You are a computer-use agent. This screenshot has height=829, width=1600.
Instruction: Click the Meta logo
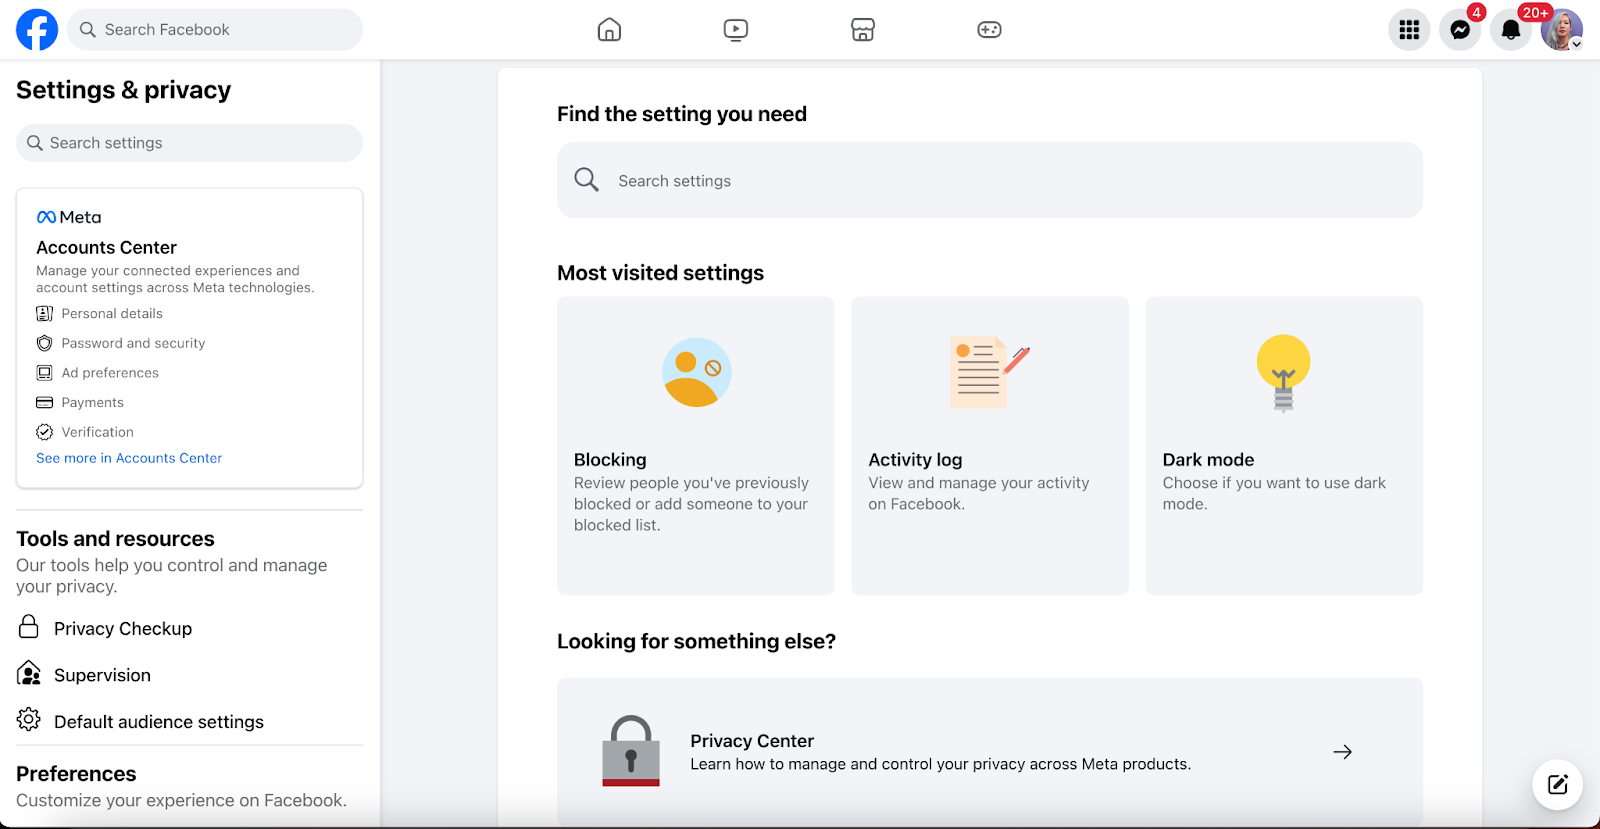point(69,217)
